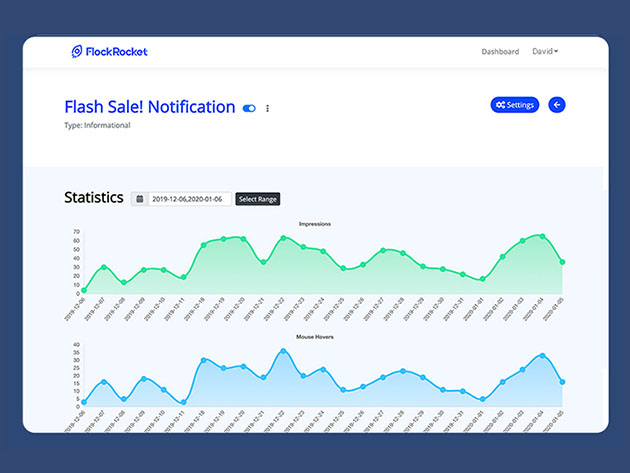
Task: Click the Impressions data point for 2019-12-22
Action: point(284,238)
